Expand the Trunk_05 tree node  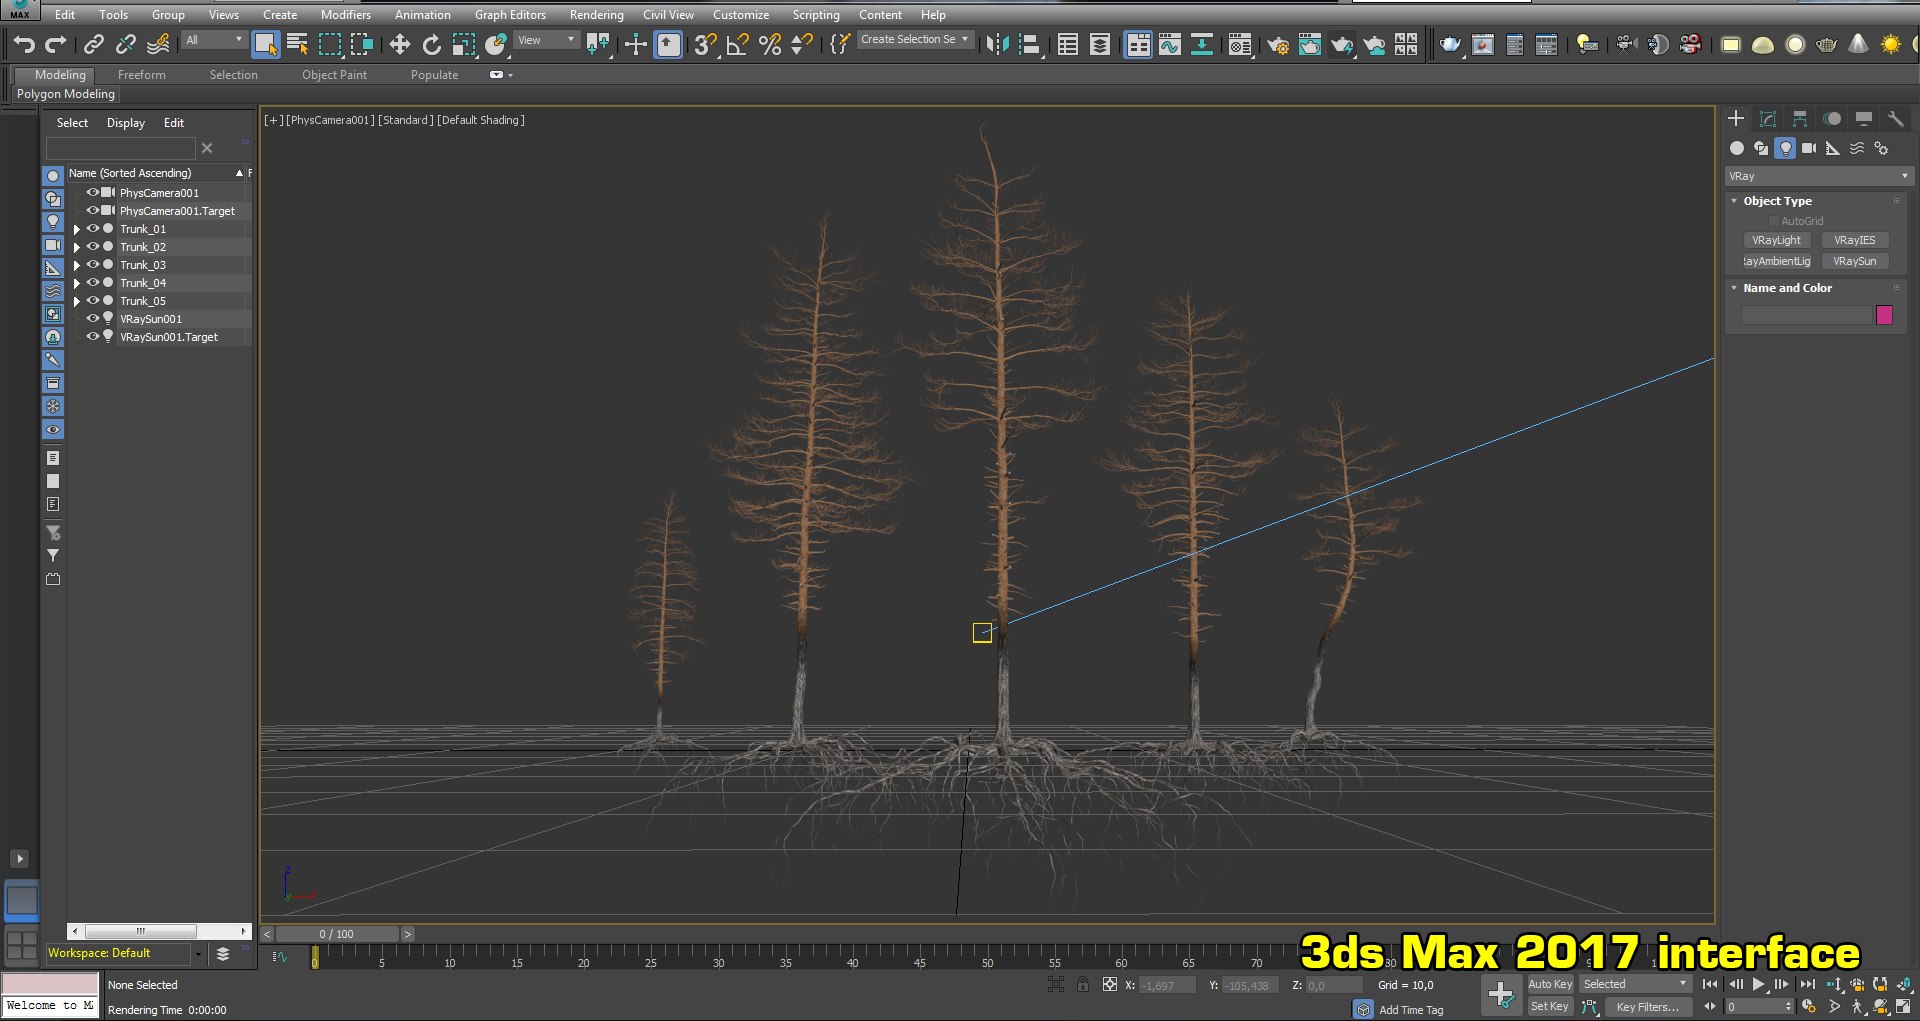click(77, 301)
